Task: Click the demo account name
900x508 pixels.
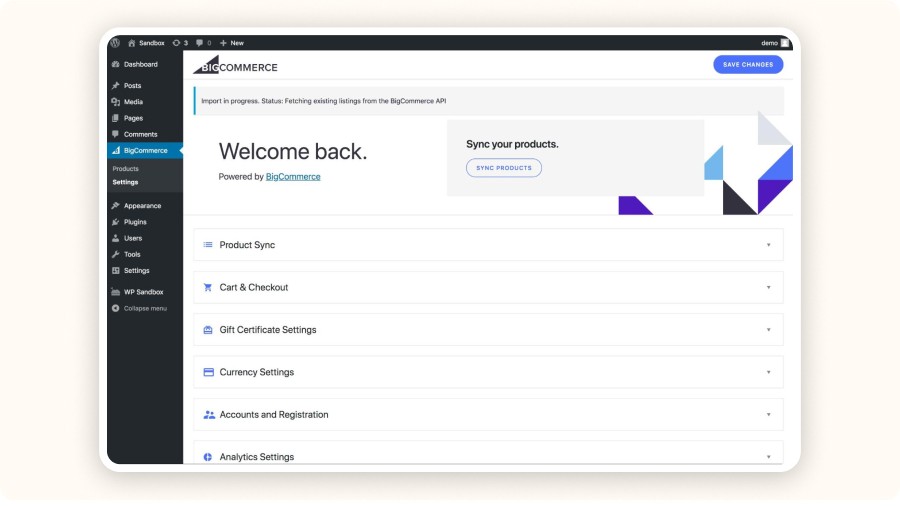Action: click(x=769, y=43)
